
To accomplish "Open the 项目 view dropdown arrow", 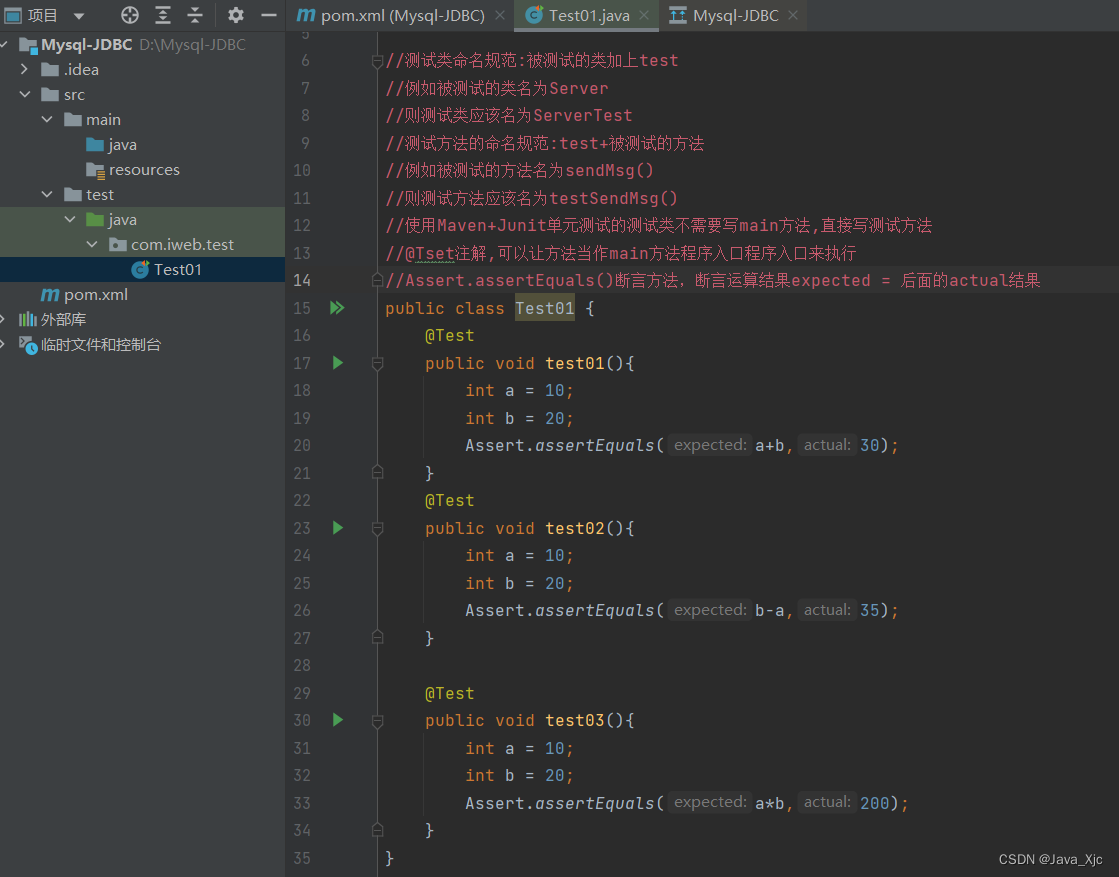I will click(79, 16).
